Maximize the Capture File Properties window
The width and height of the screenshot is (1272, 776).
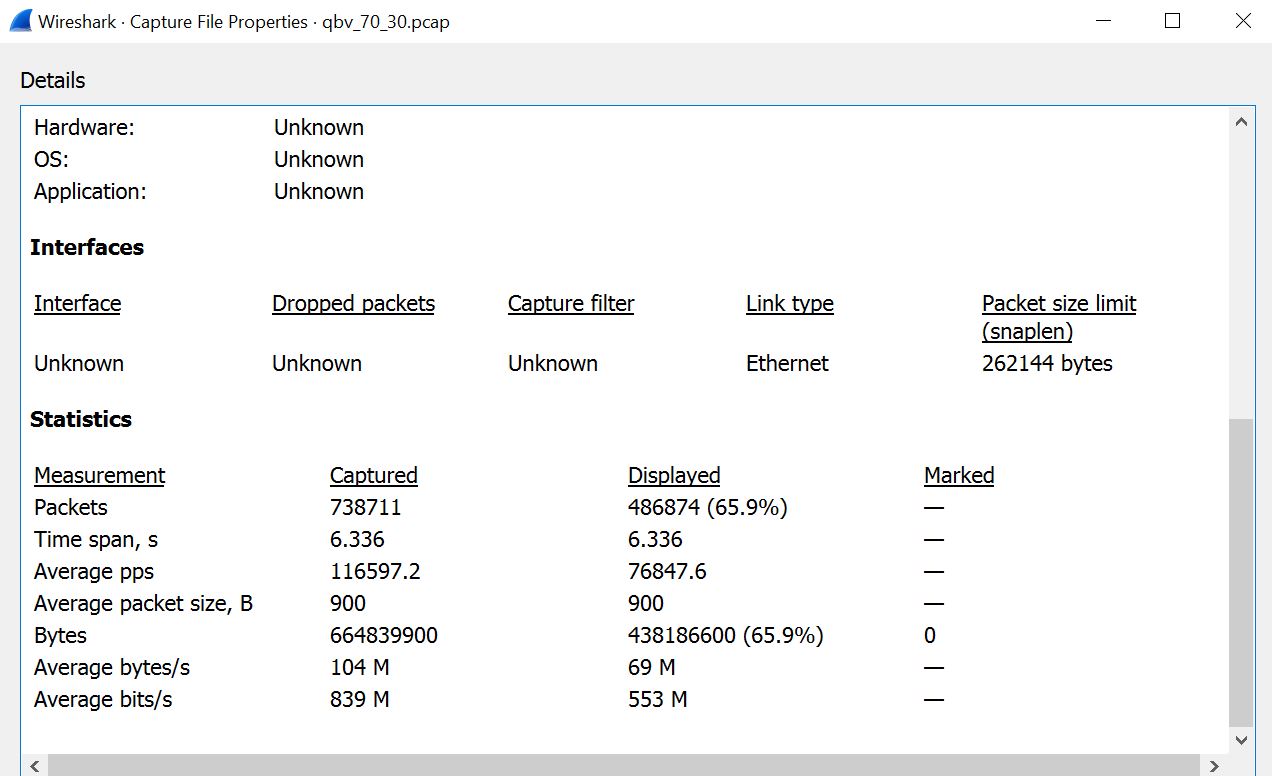1173,21
